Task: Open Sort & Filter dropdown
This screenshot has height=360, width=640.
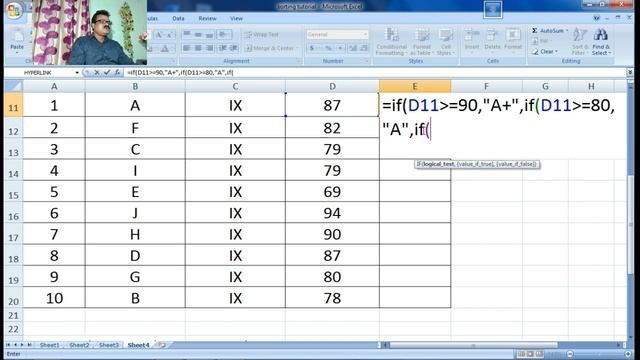Action: tap(579, 42)
